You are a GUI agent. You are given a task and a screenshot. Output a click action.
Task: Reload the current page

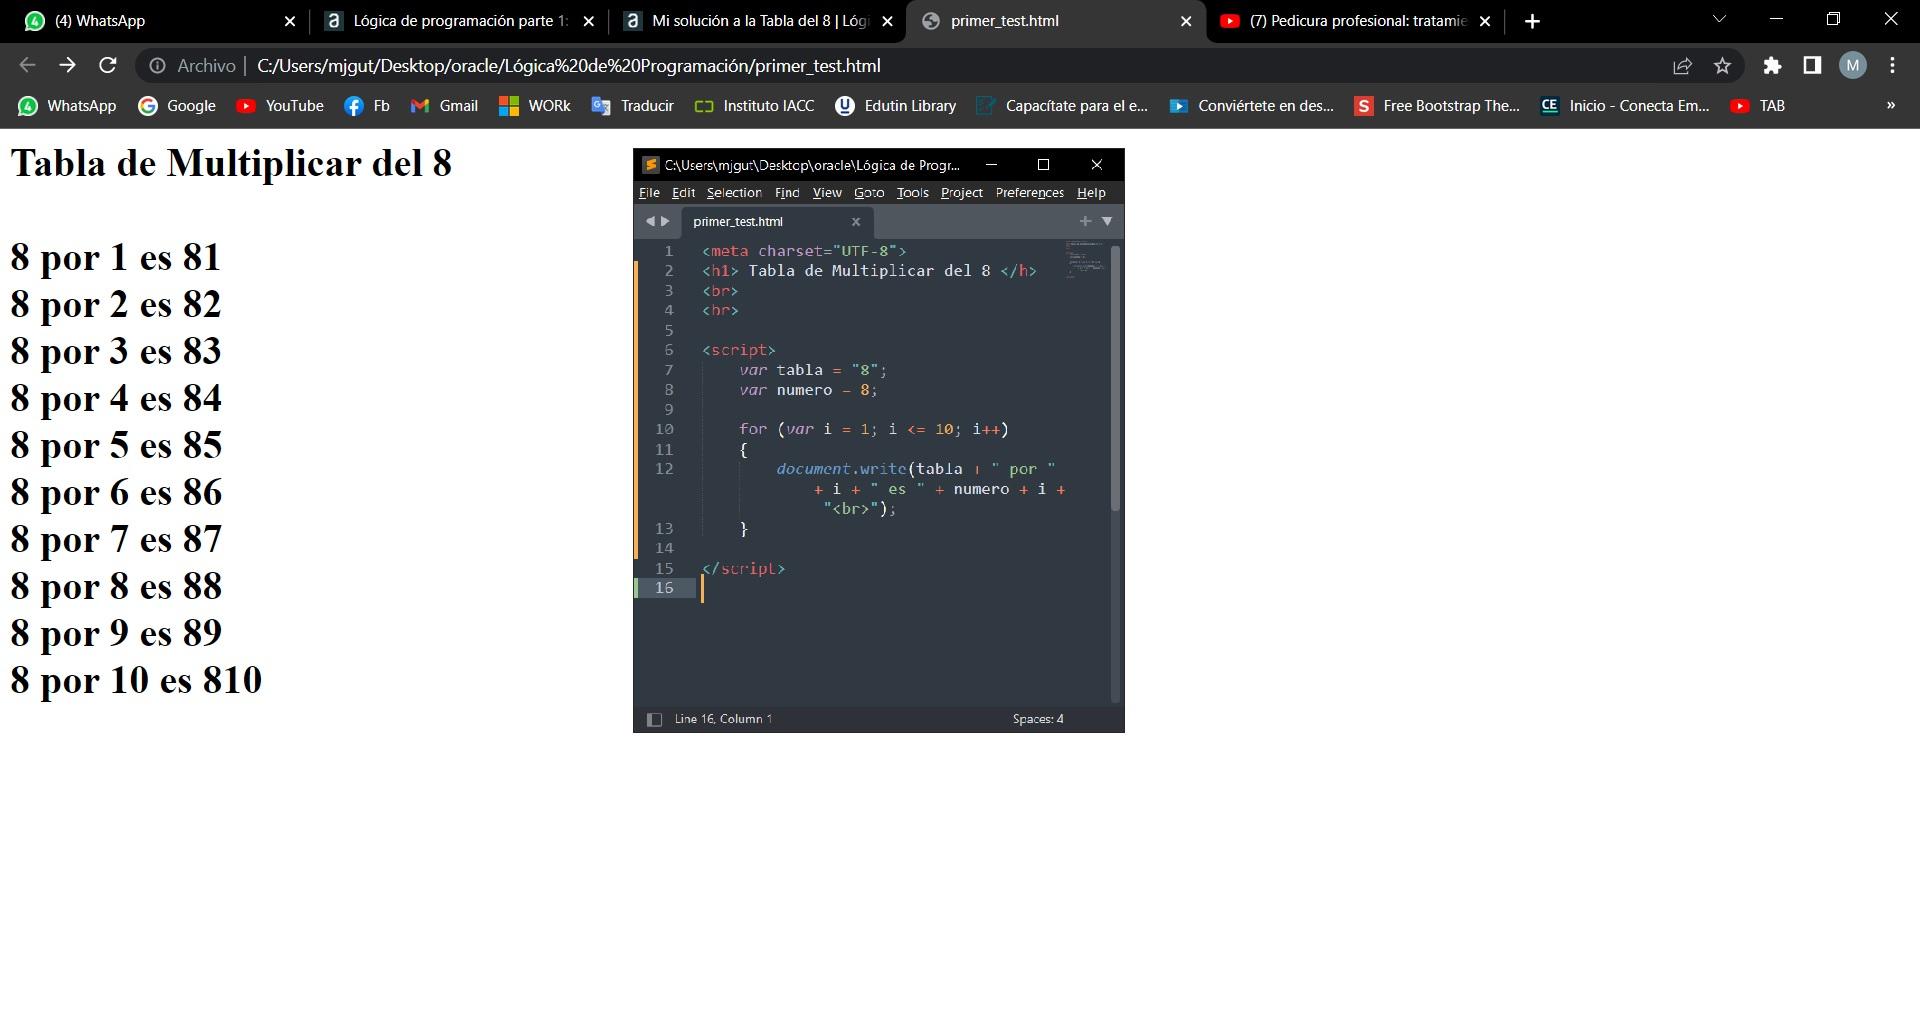click(x=107, y=65)
